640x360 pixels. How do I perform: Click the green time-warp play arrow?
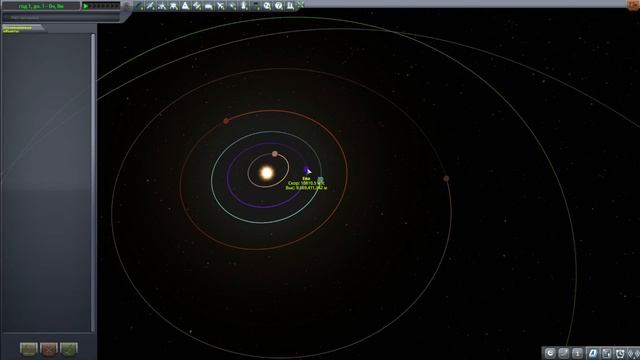pyautogui.click(x=86, y=6)
